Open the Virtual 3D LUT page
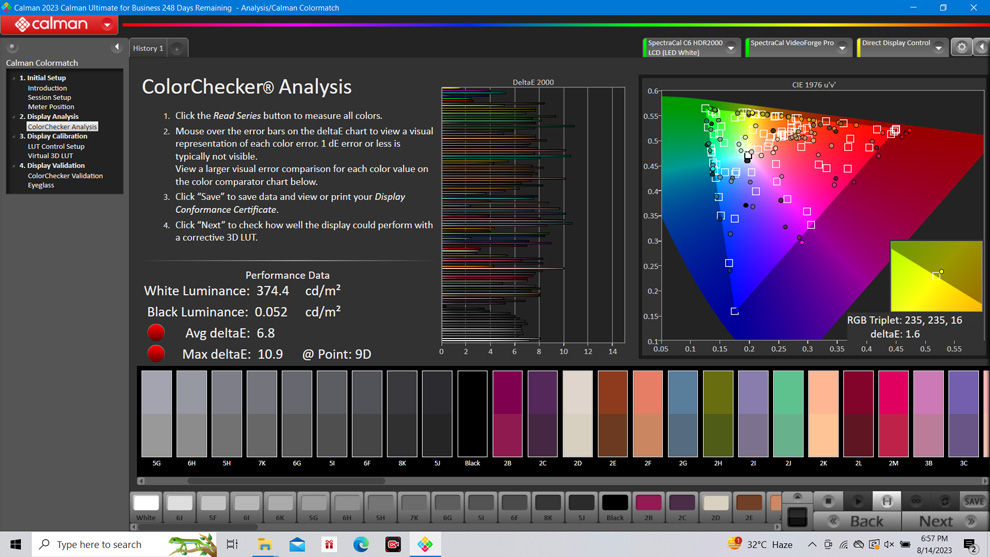 [50, 155]
